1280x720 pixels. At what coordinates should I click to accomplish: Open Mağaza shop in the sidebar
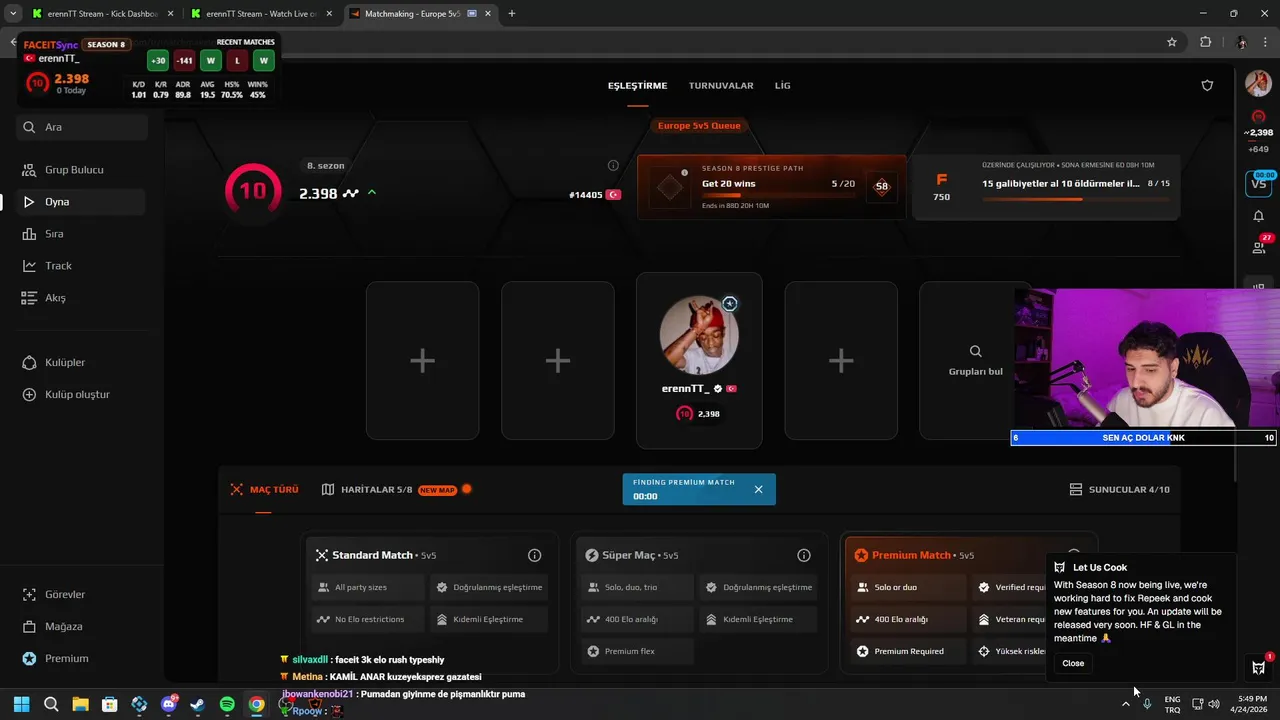point(82,626)
